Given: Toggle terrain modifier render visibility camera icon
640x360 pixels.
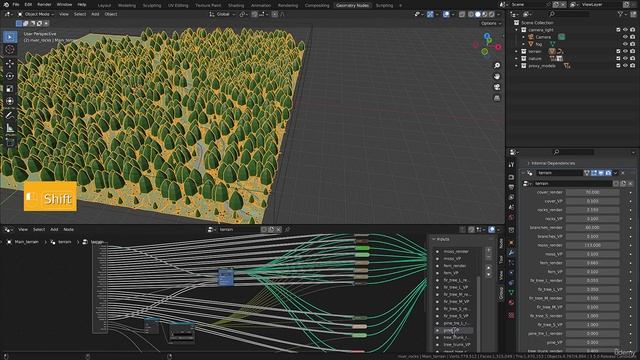Looking at the screenshot, I should tap(608, 173).
